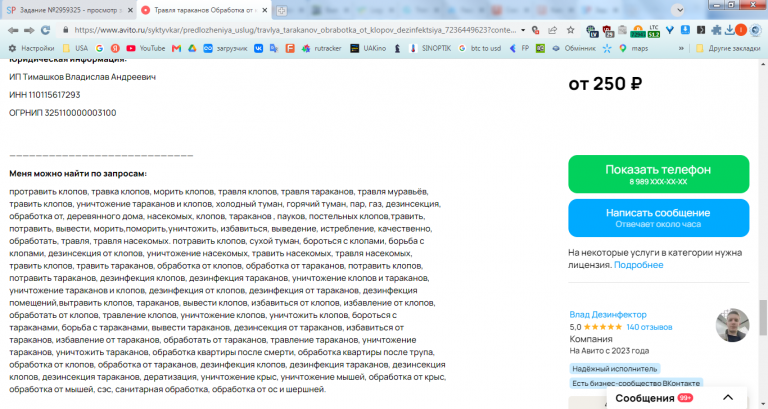Image resolution: width=768 pixels, height=409 pixels.
Task: Bookmark this page with the star
Action: pos(571,30)
